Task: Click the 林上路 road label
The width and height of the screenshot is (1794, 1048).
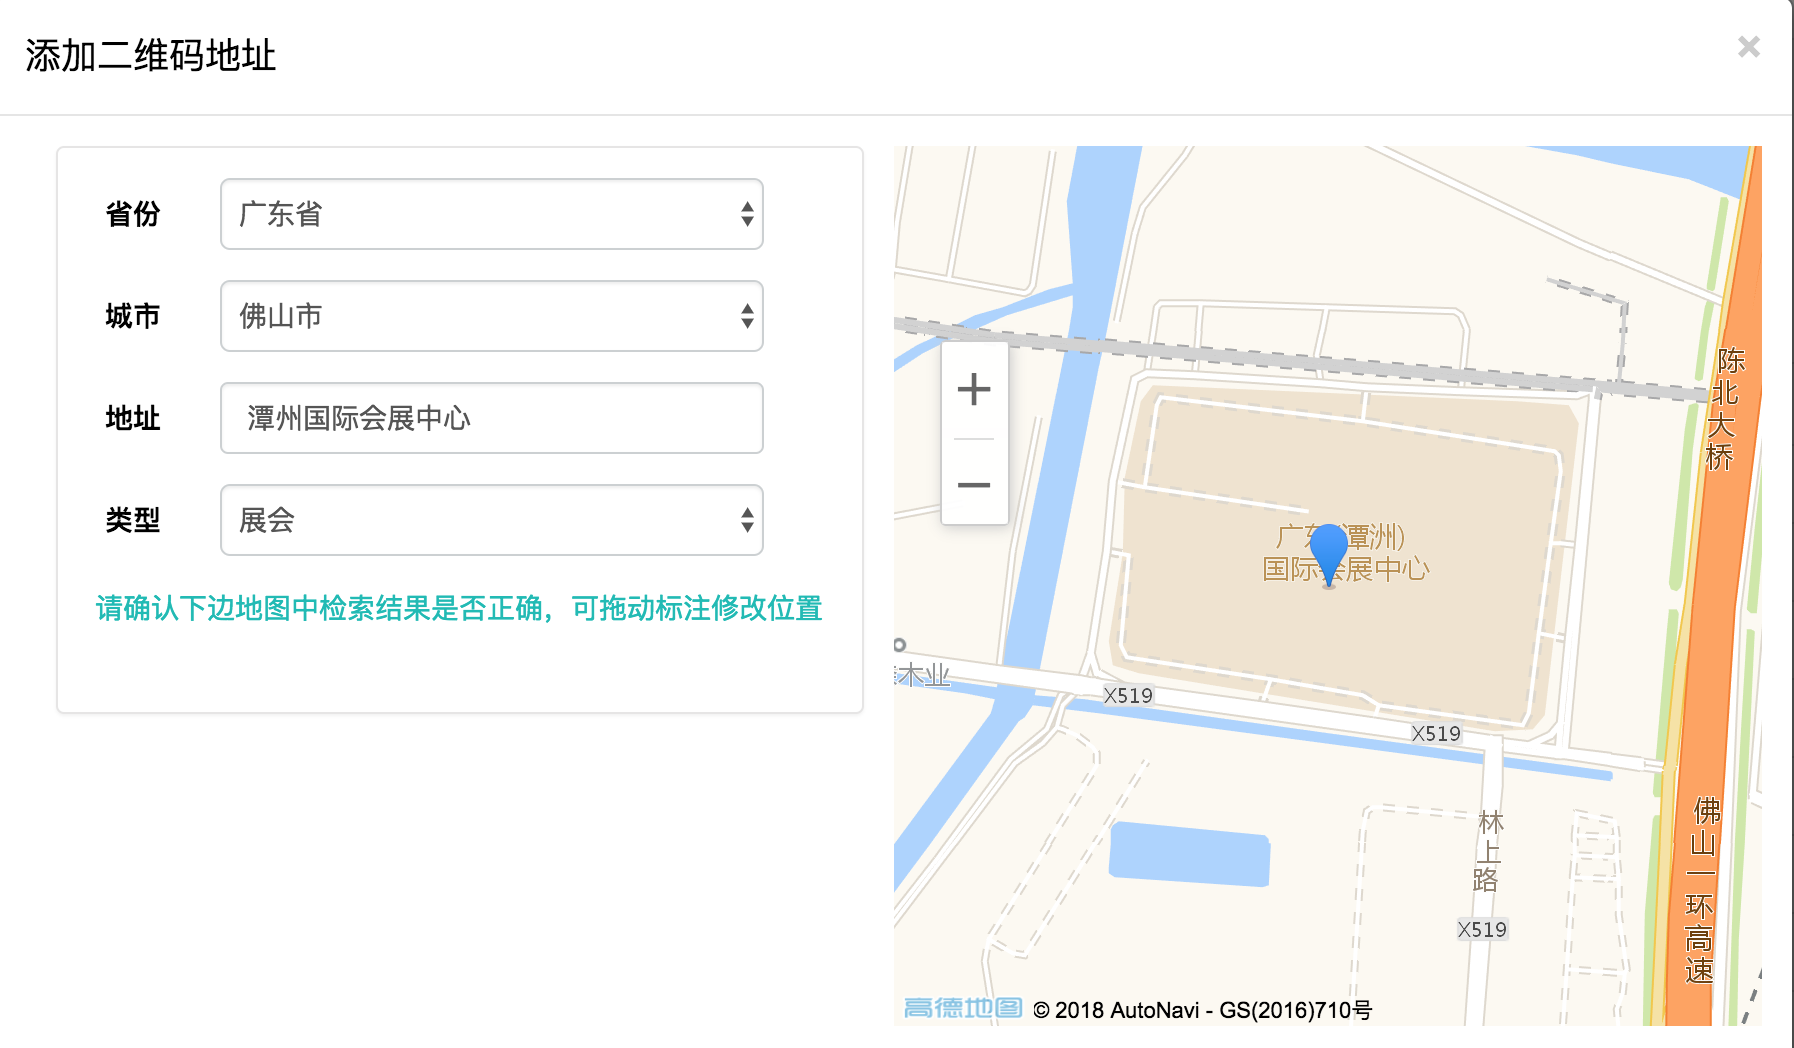Action: [x=1488, y=851]
